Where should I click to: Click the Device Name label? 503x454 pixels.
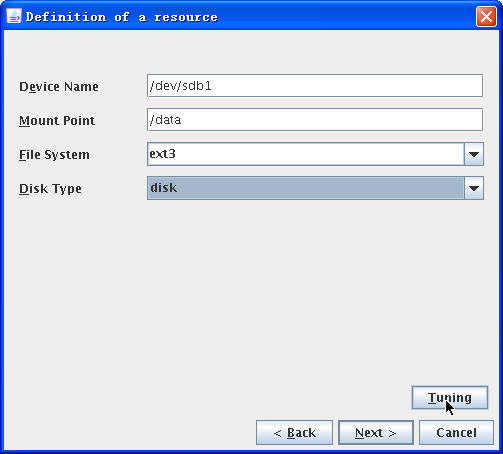pyautogui.click(x=59, y=87)
